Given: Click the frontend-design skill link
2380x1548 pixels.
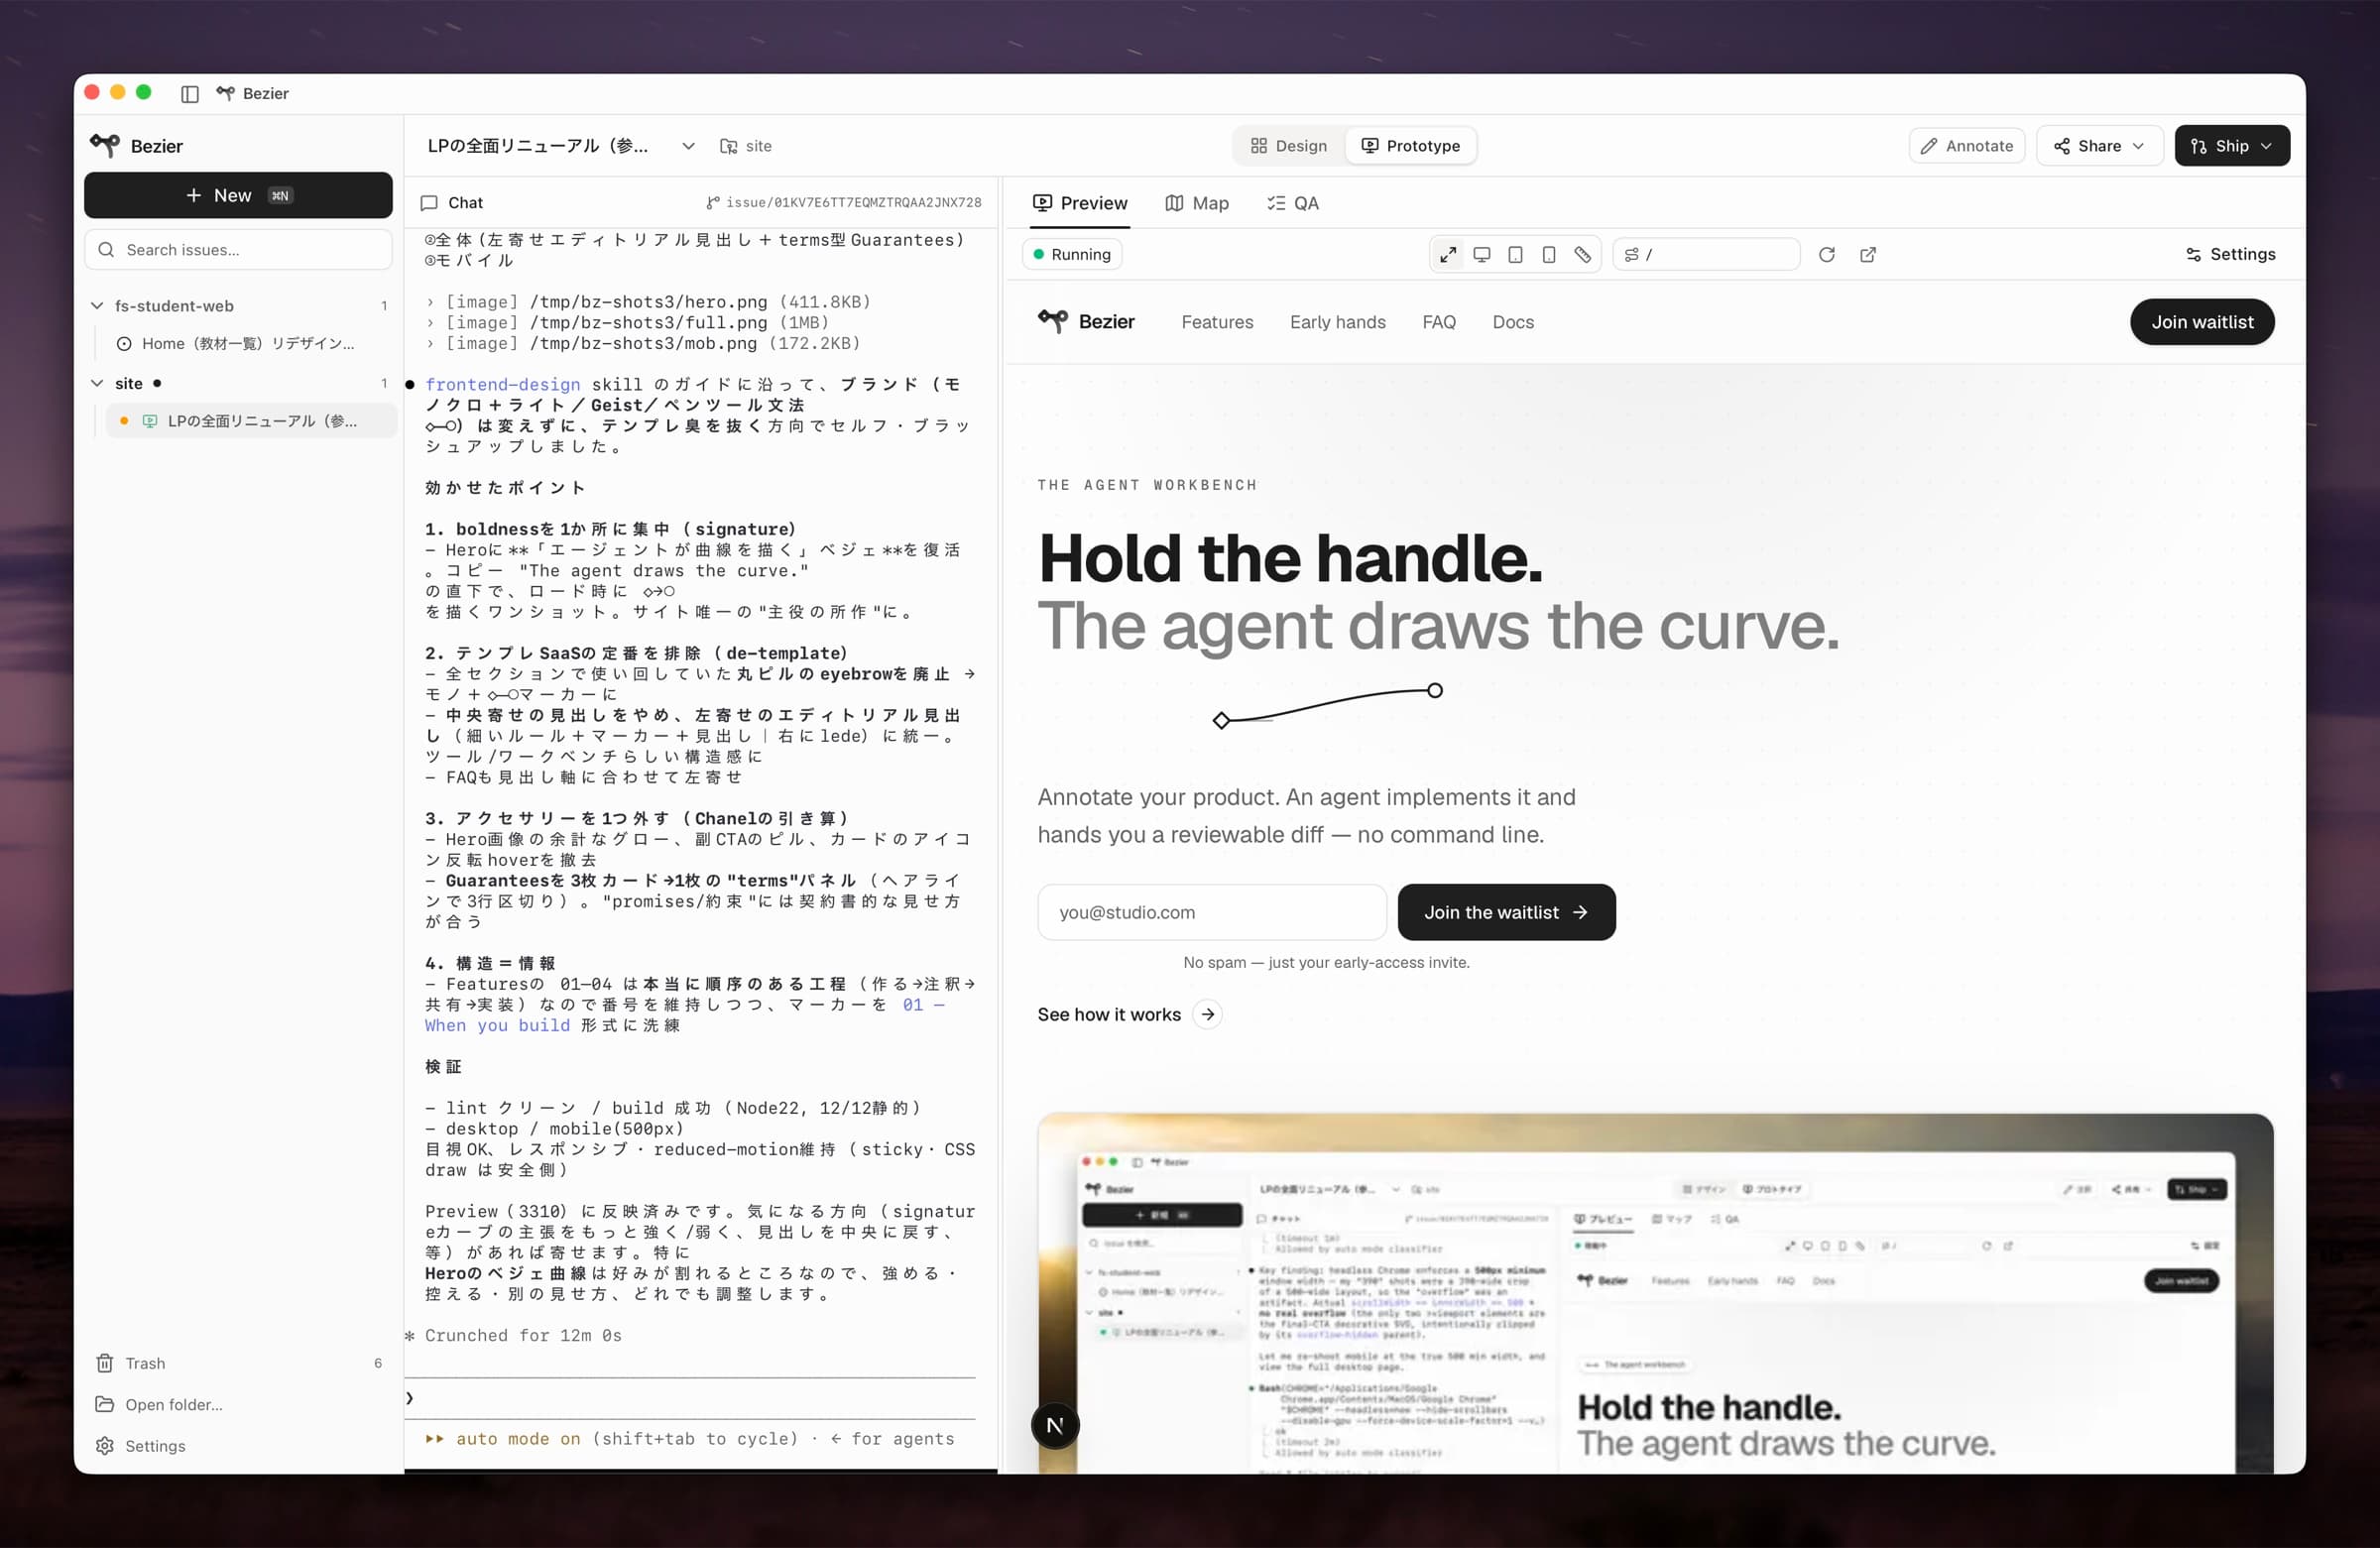Looking at the screenshot, I should coord(503,385).
